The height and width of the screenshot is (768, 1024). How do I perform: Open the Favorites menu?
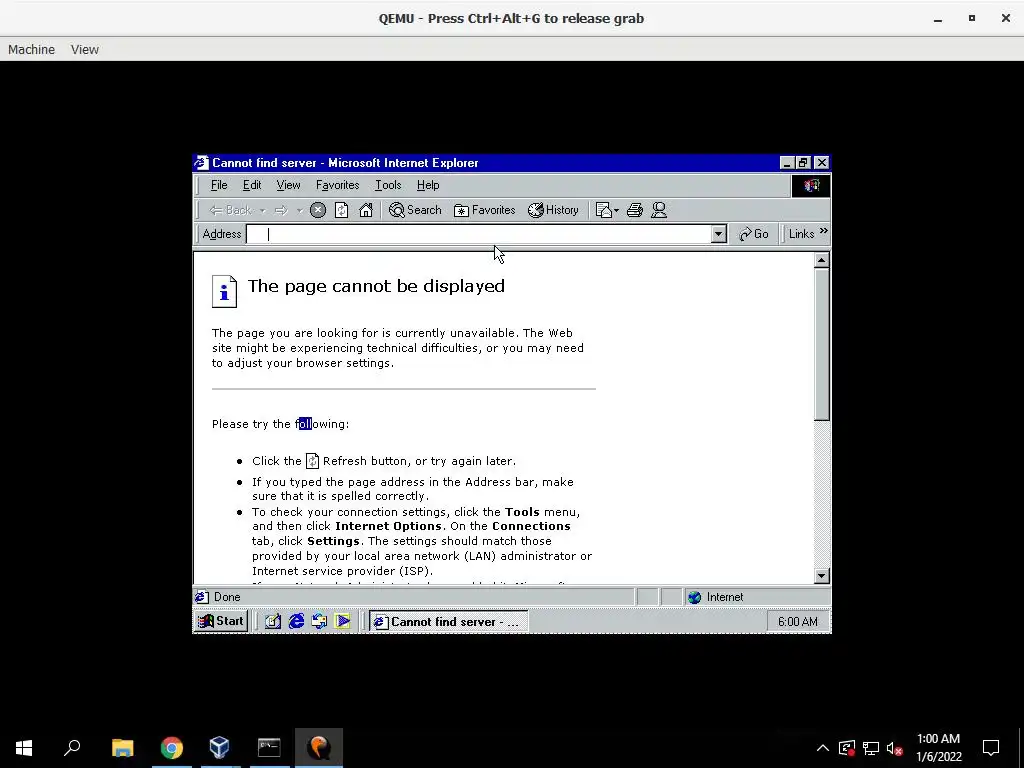point(338,185)
